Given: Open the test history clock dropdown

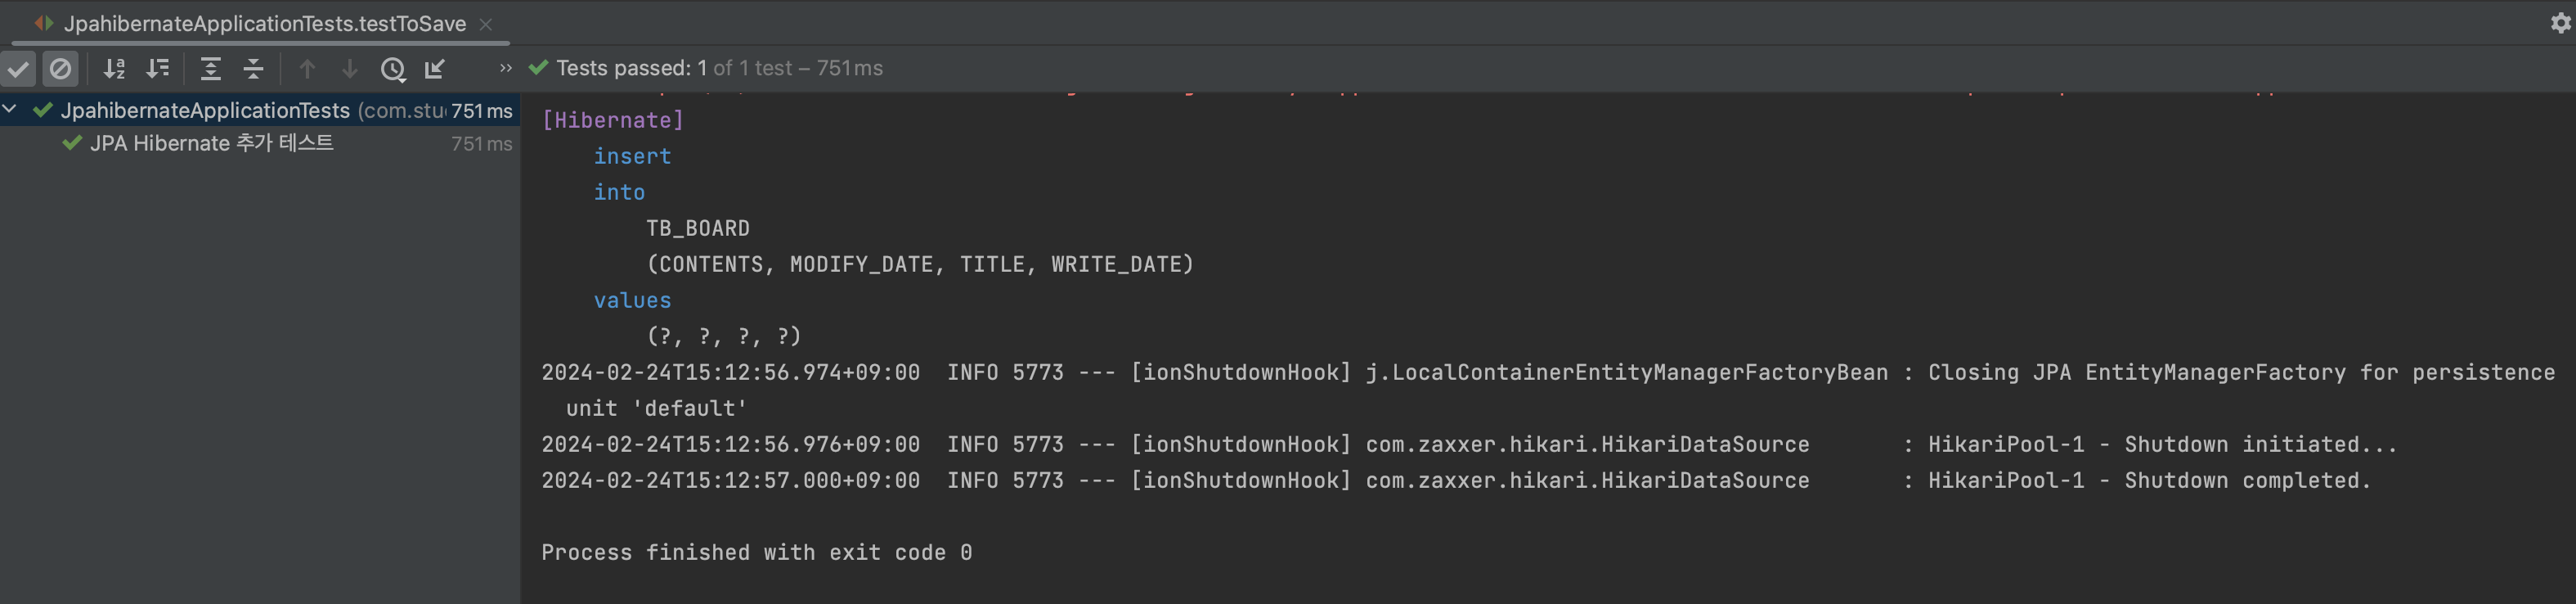Looking at the screenshot, I should coord(393,68).
